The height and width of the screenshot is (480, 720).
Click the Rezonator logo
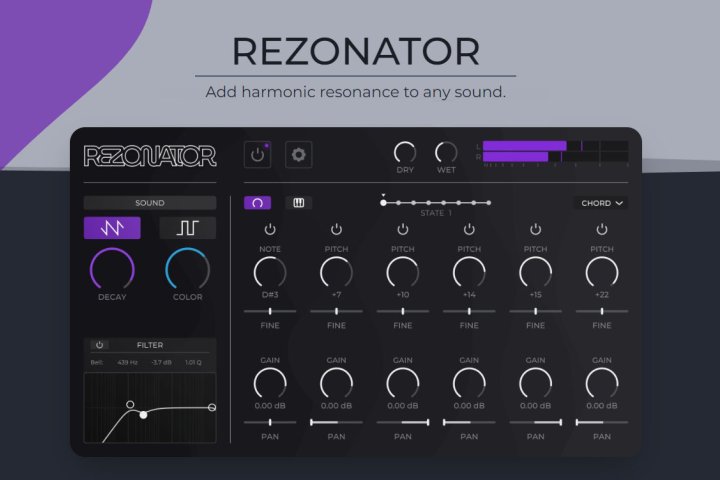(x=150, y=155)
